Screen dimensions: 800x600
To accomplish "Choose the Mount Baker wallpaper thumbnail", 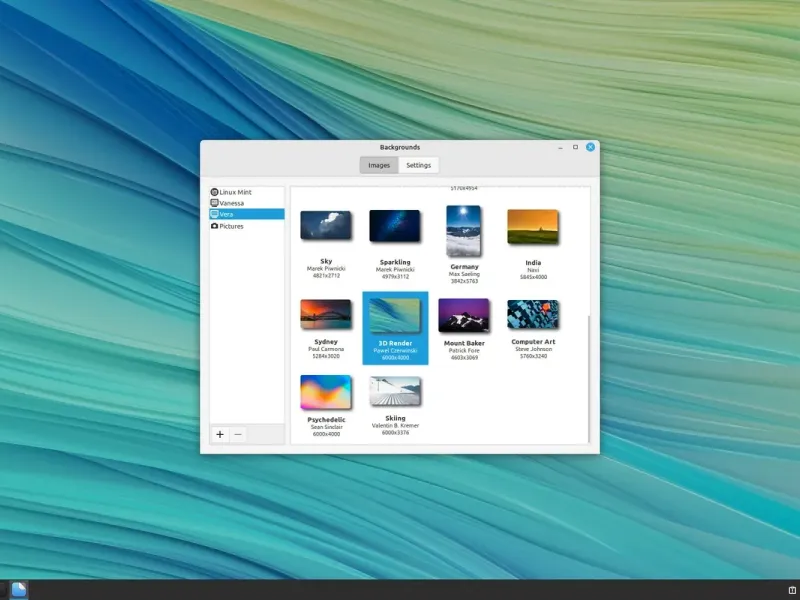I will (464, 315).
